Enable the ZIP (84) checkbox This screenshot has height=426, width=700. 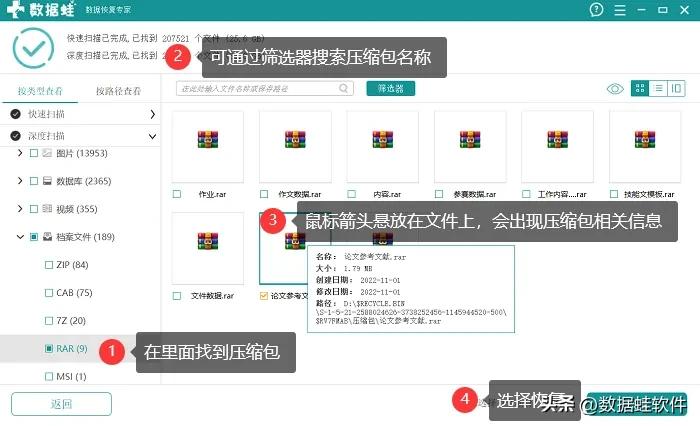point(48,265)
